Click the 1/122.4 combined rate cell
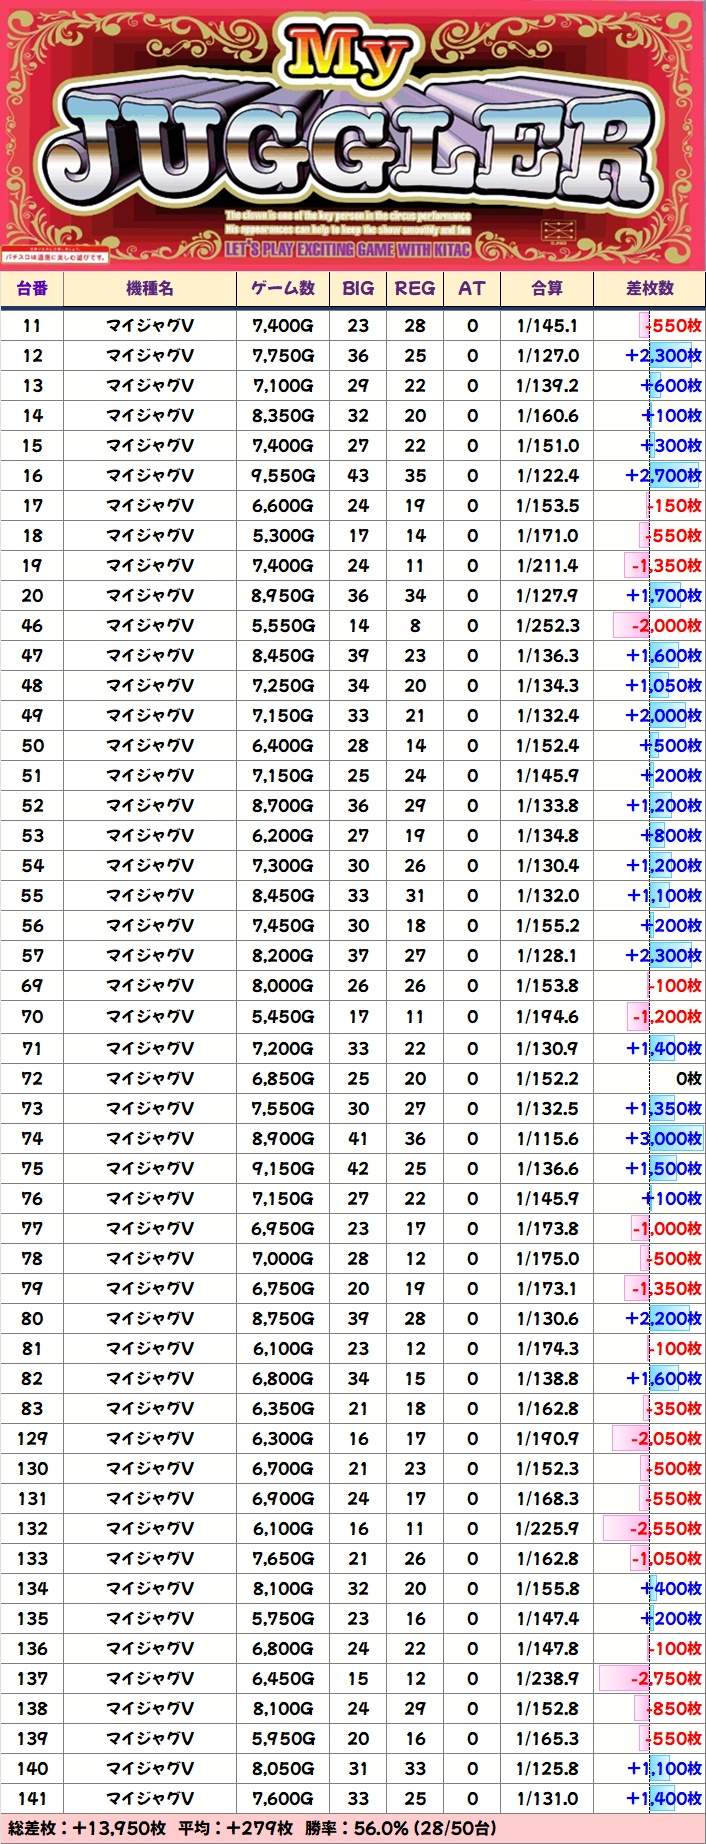 547,475
